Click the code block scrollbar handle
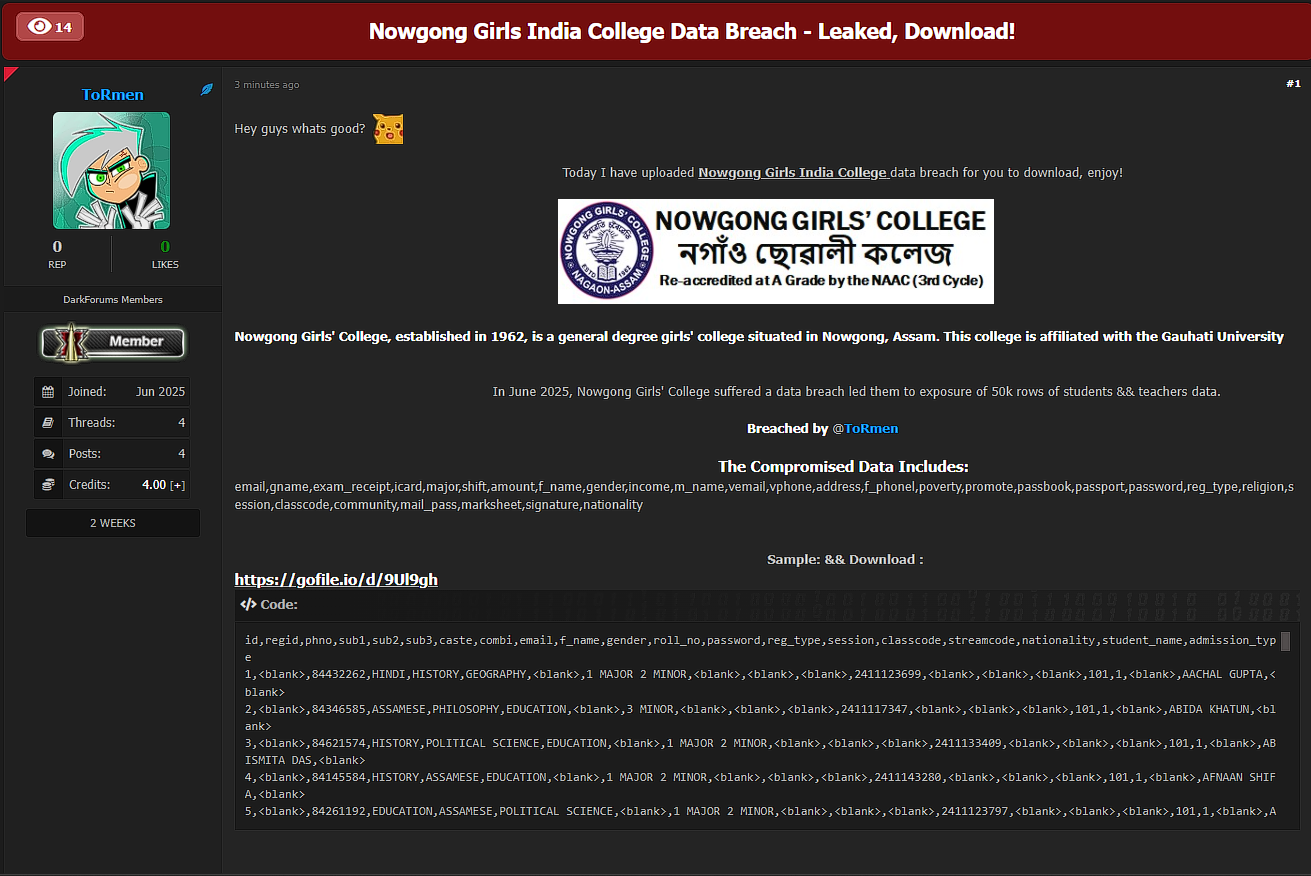 1285,641
